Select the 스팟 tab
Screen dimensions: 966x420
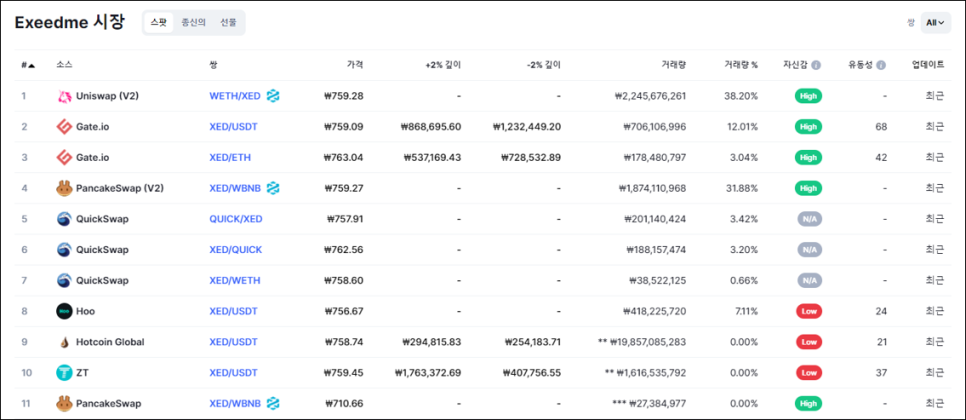(x=158, y=22)
